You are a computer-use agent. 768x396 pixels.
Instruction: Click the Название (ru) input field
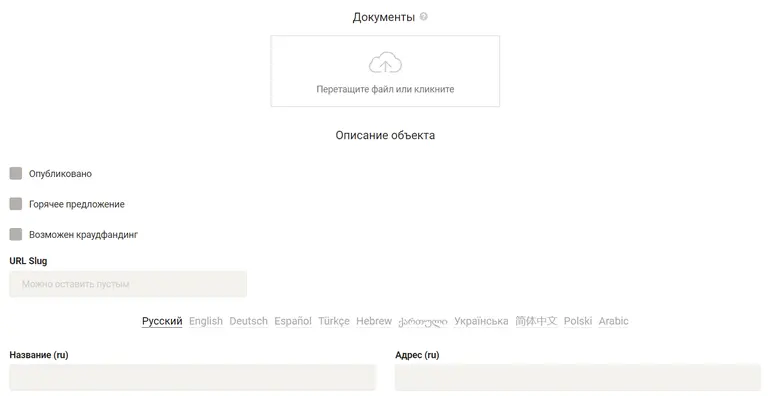pyautogui.click(x=192, y=377)
